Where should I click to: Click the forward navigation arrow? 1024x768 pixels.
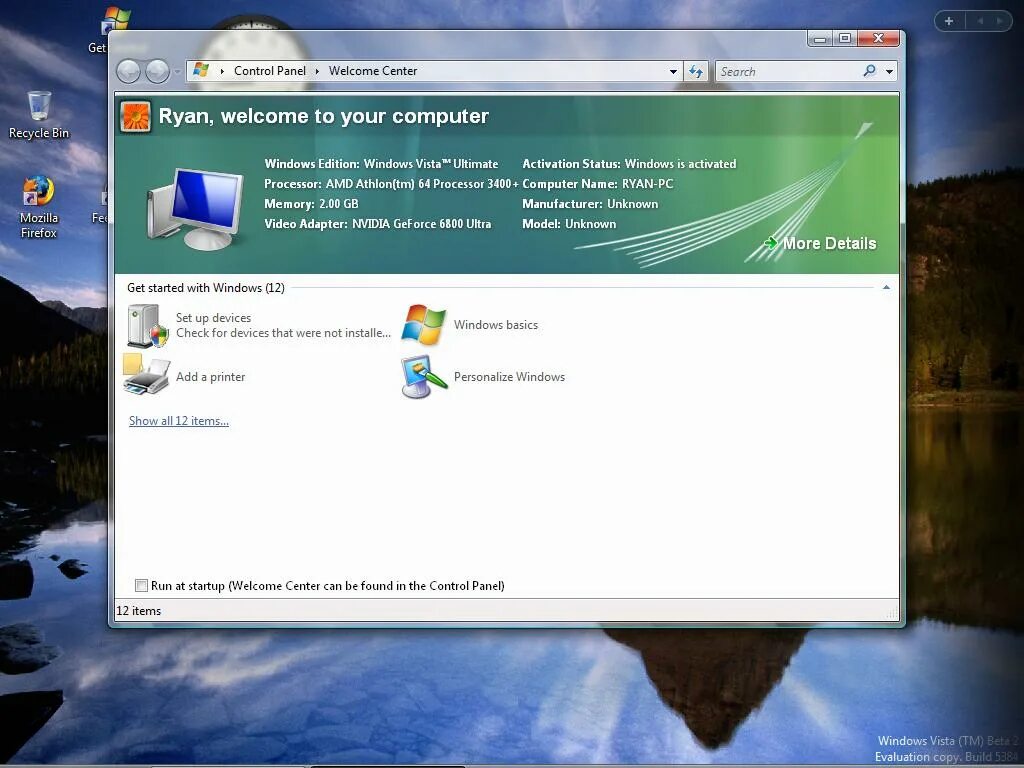[158, 71]
